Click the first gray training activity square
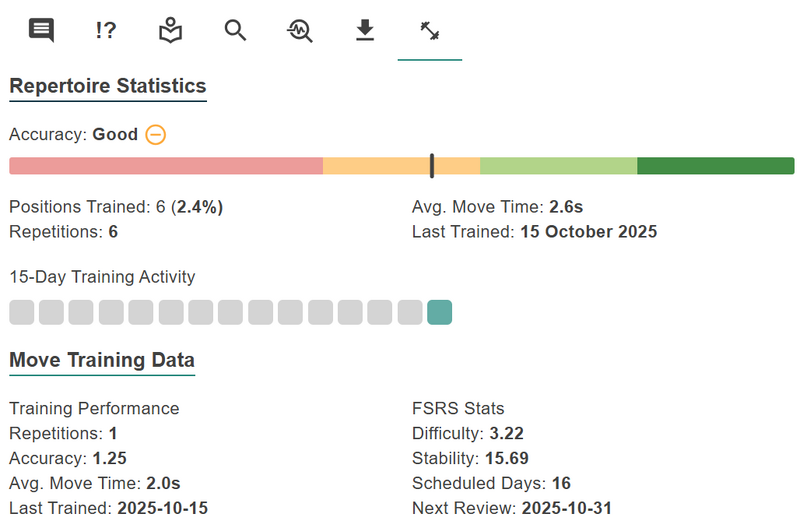The width and height of the screenshot is (800, 528). [x=21, y=313]
